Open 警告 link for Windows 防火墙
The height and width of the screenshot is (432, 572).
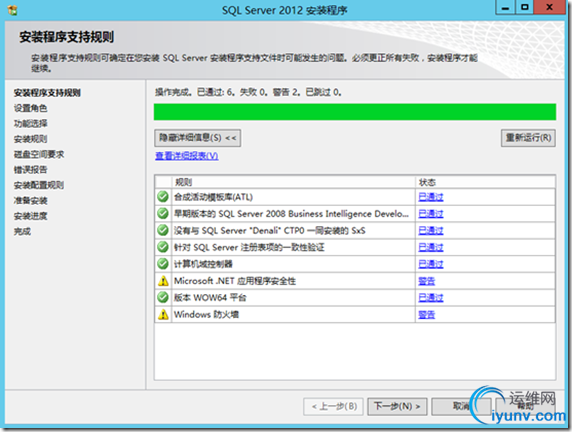(426, 315)
